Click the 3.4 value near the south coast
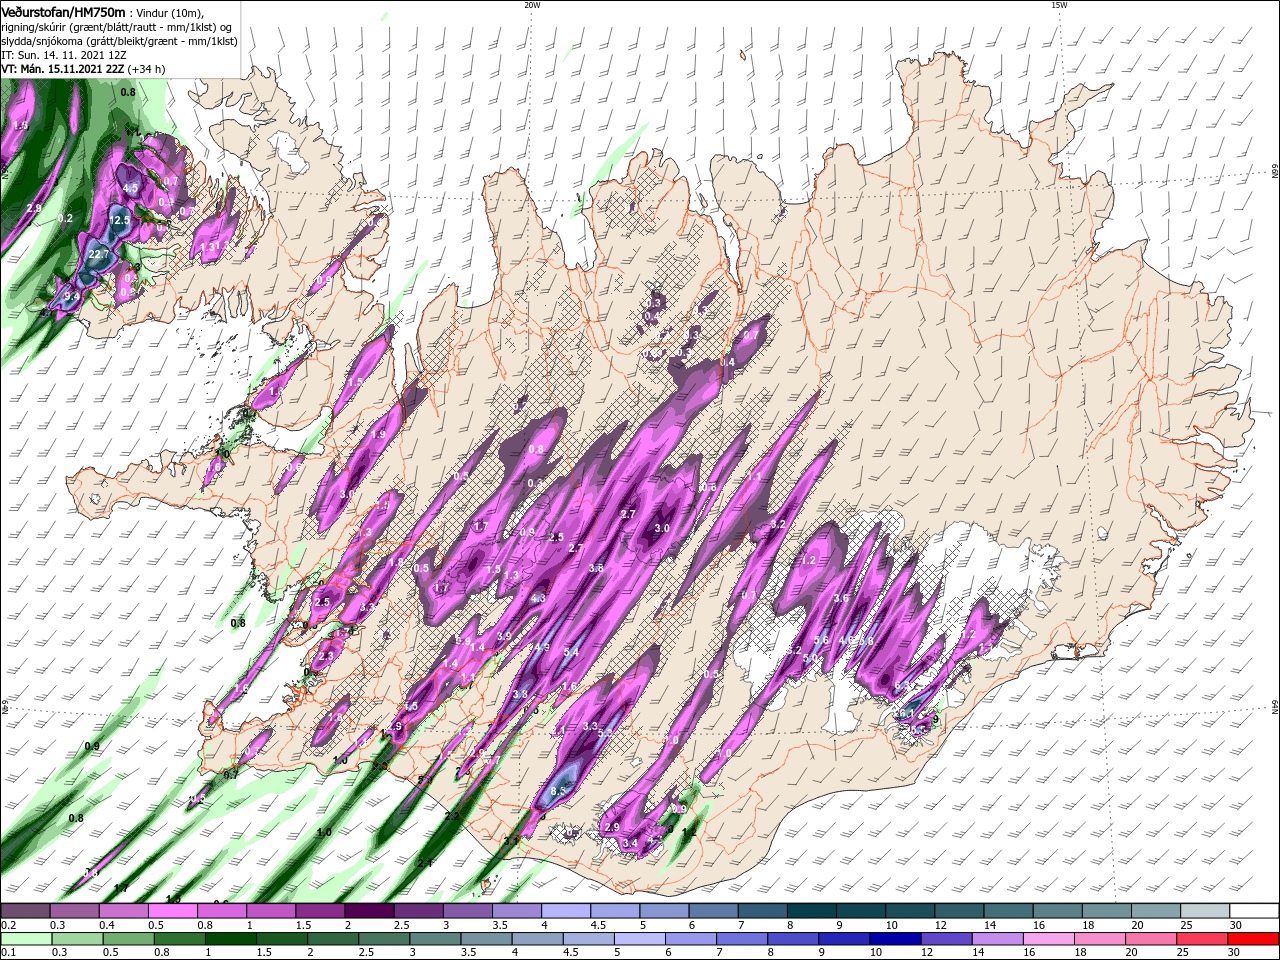The height and width of the screenshot is (960, 1280). (x=630, y=843)
